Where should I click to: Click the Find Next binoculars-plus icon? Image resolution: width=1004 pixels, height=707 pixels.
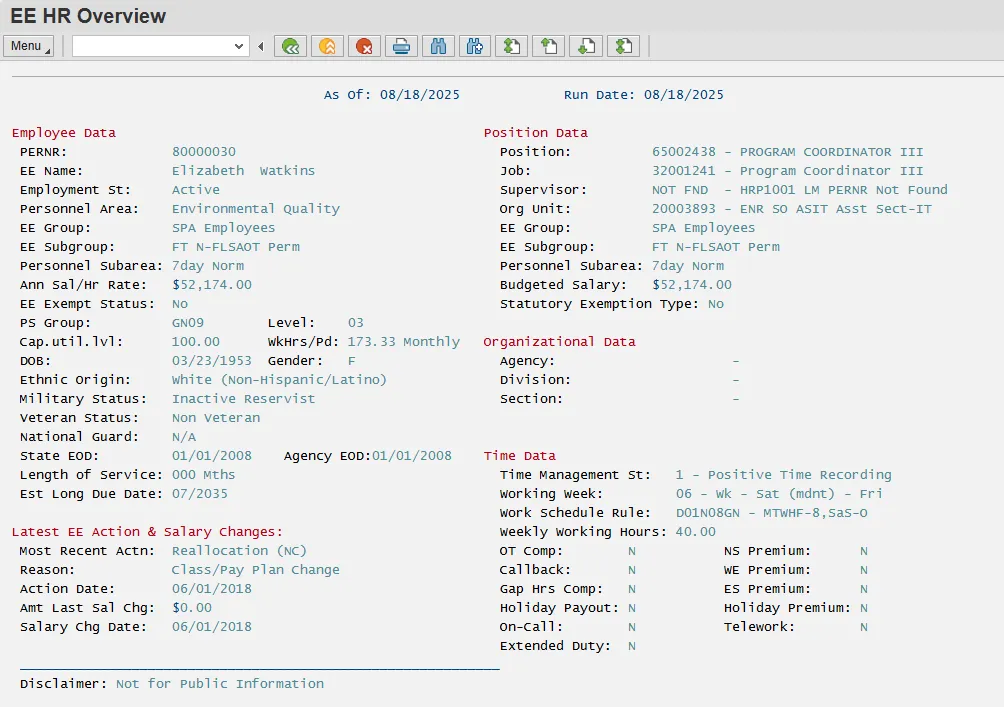475,46
